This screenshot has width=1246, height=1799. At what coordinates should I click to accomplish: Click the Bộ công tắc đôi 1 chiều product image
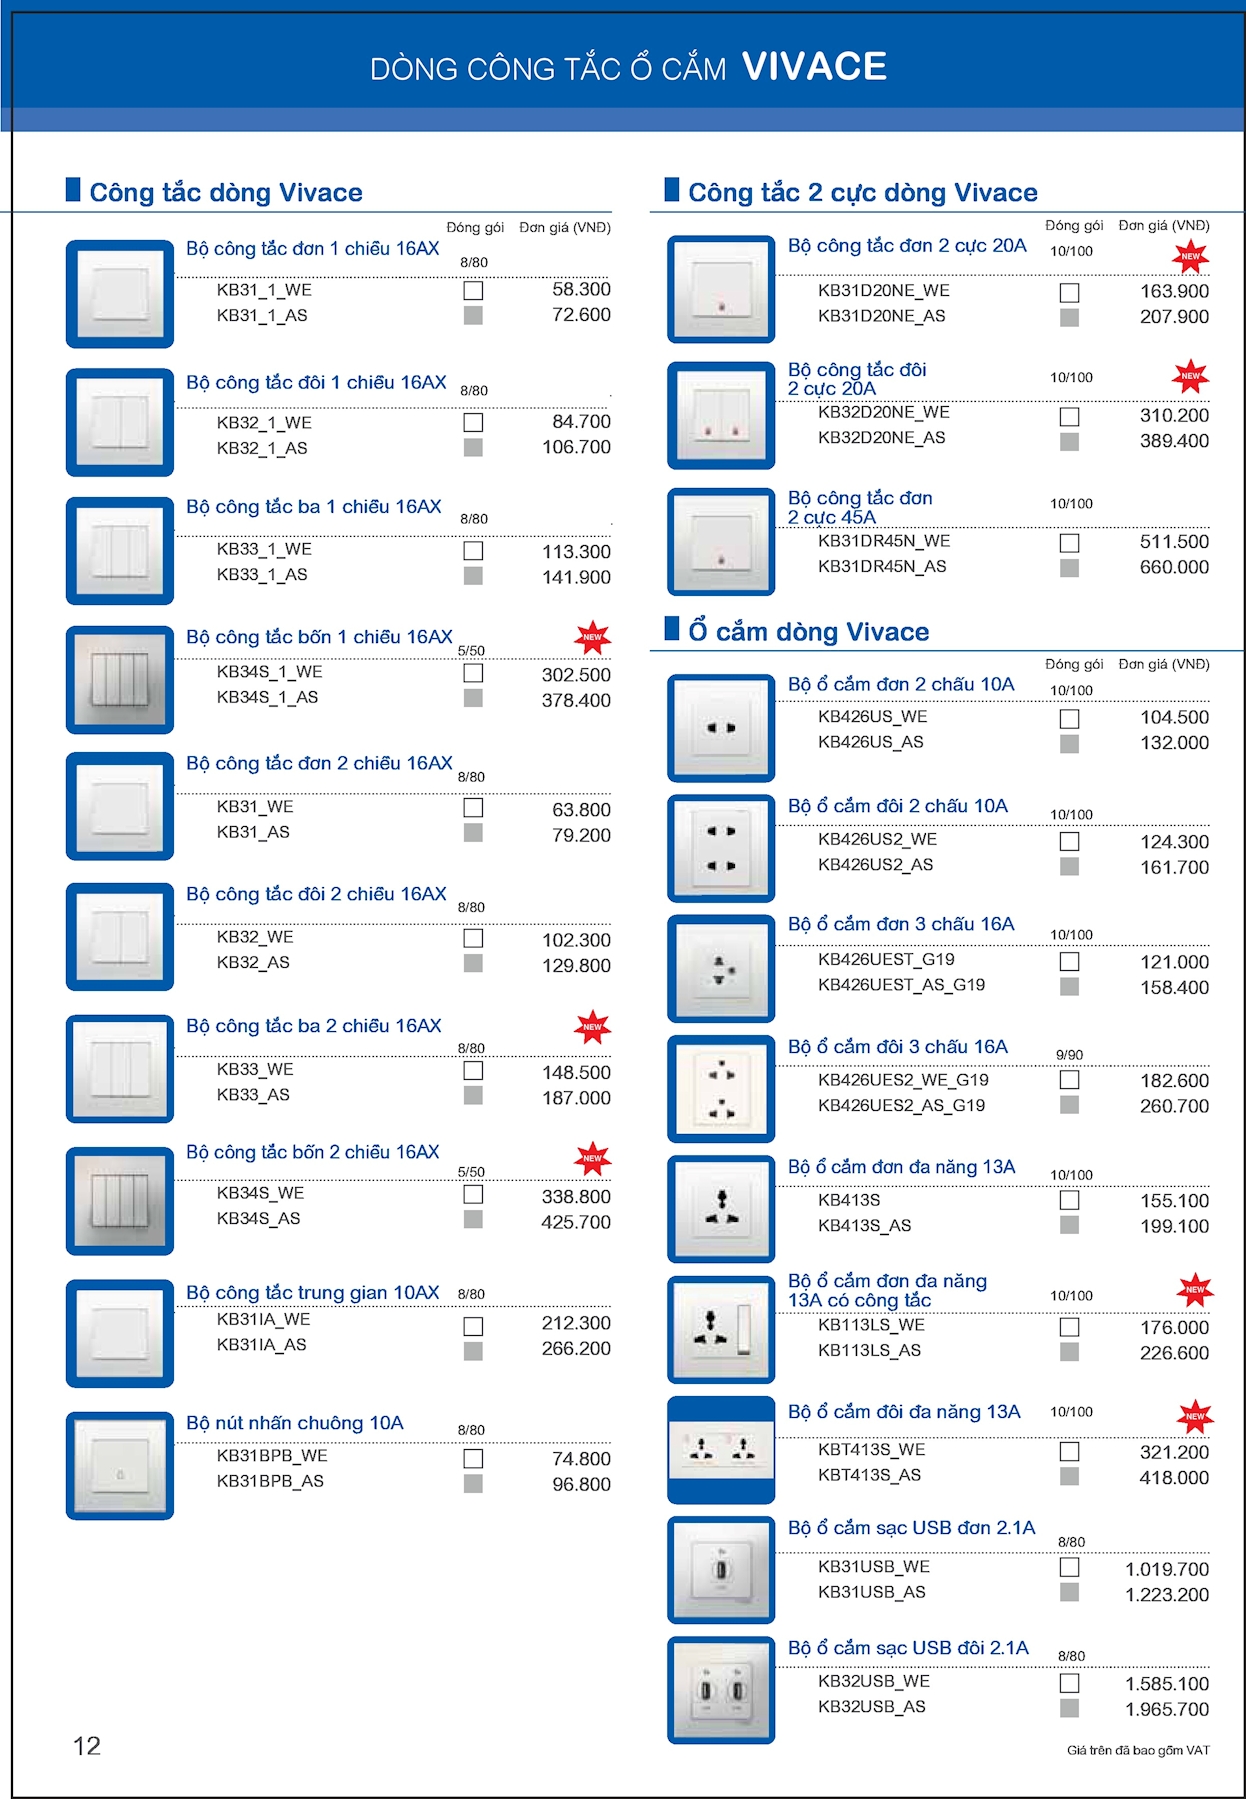click(120, 422)
